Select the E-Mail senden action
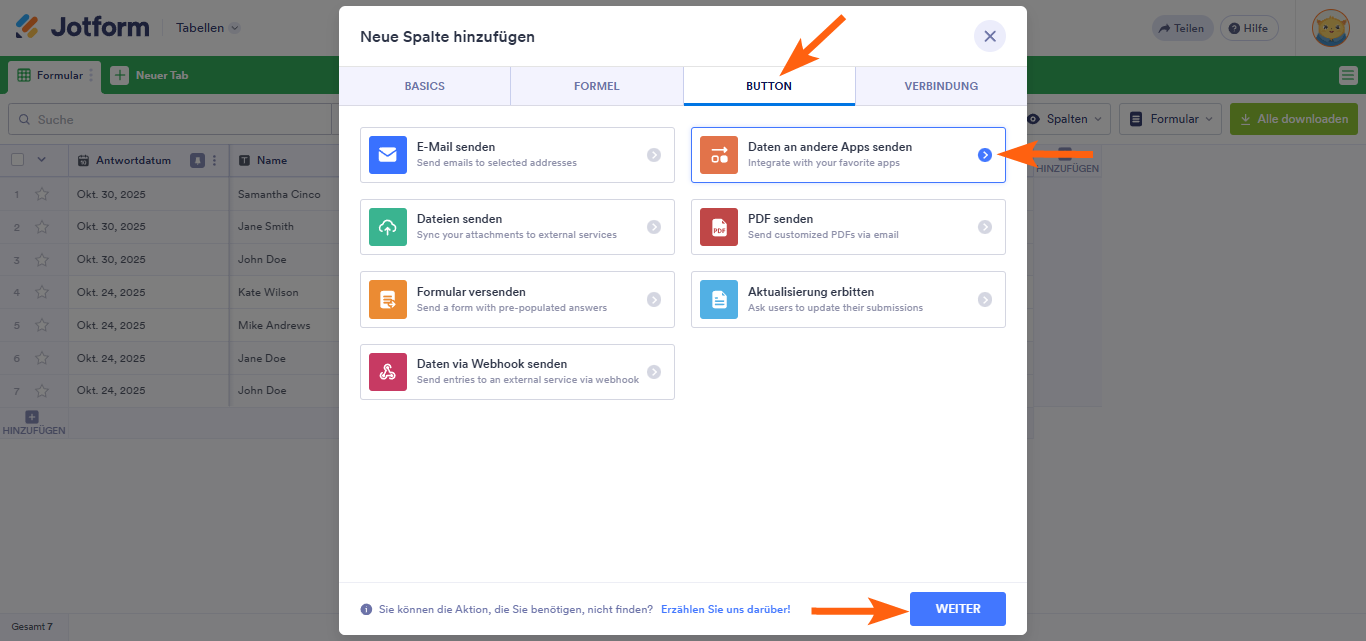The width and height of the screenshot is (1366, 641). [516, 155]
